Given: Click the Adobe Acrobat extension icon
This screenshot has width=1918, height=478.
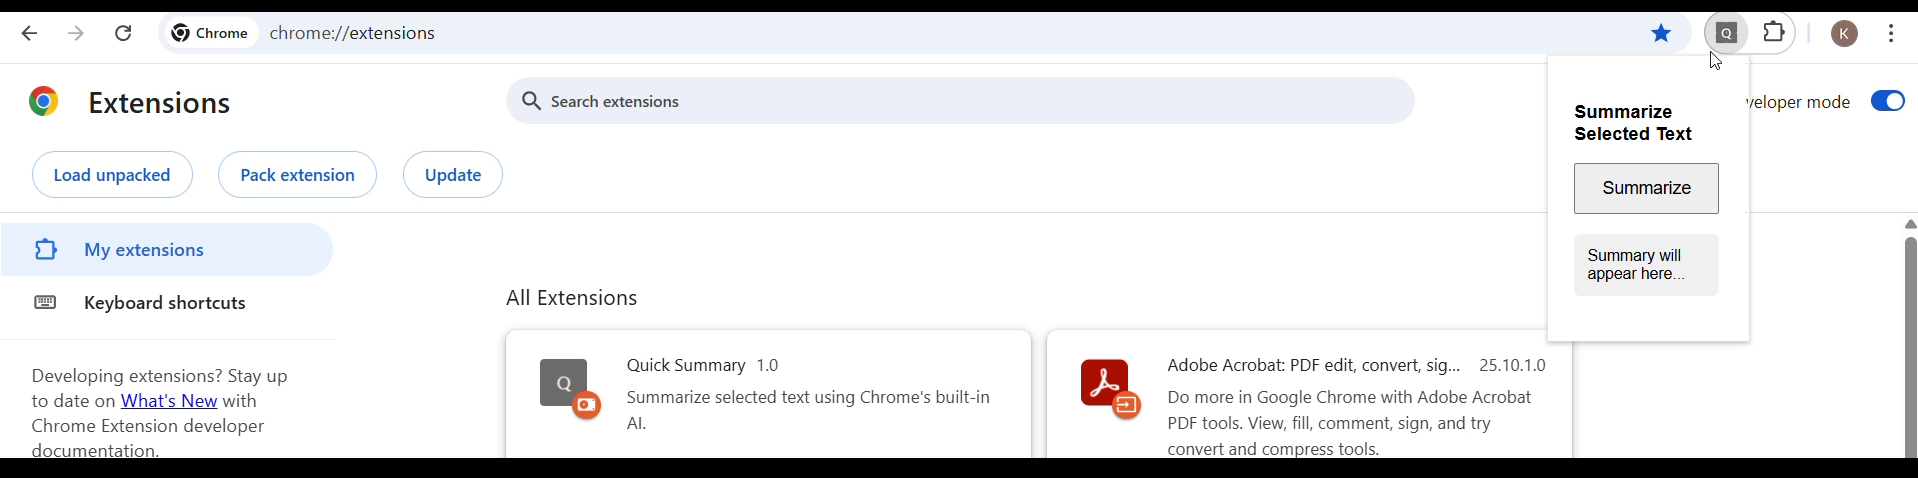Looking at the screenshot, I should 1110,388.
